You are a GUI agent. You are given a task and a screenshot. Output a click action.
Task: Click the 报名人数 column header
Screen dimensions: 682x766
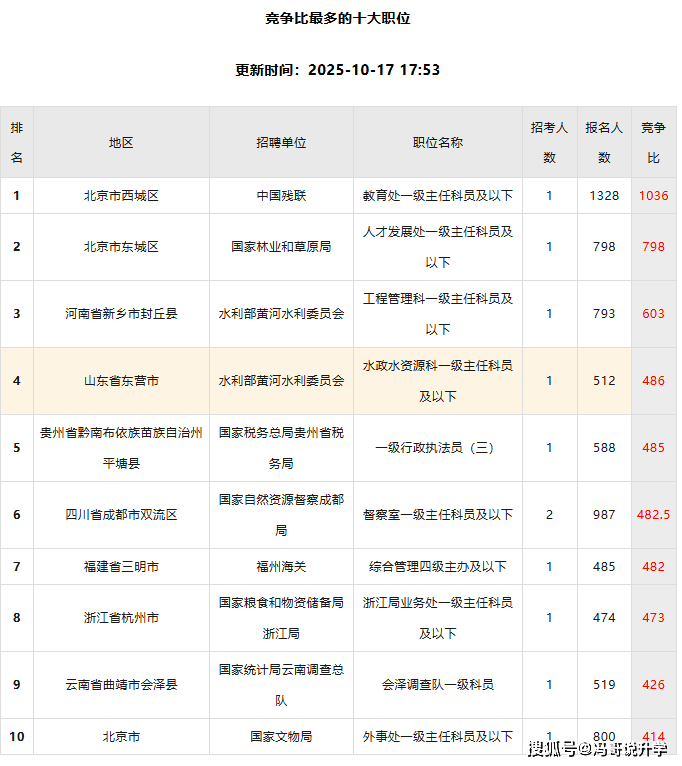pyautogui.click(x=604, y=143)
